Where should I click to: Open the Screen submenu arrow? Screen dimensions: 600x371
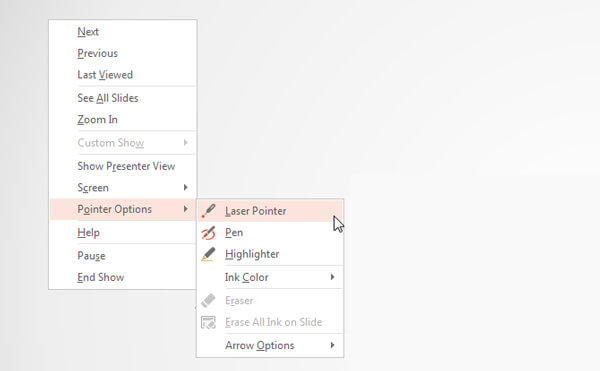tap(186, 187)
